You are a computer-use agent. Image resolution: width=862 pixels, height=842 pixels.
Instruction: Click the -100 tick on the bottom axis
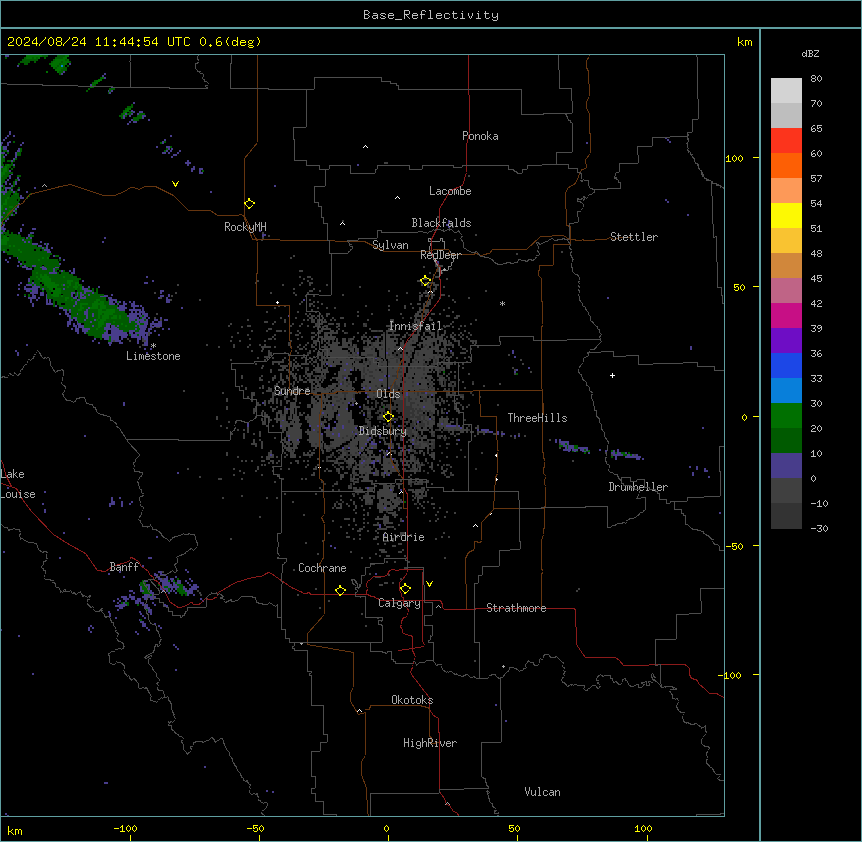click(x=125, y=828)
